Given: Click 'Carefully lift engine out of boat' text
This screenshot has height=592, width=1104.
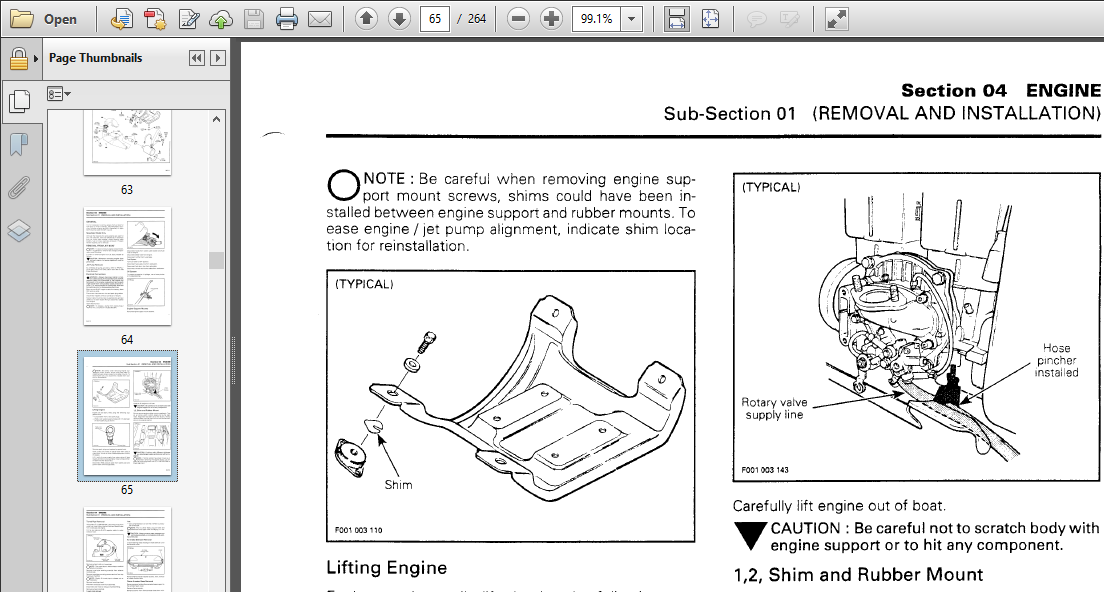Looking at the screenshot, I should [839, 506].
